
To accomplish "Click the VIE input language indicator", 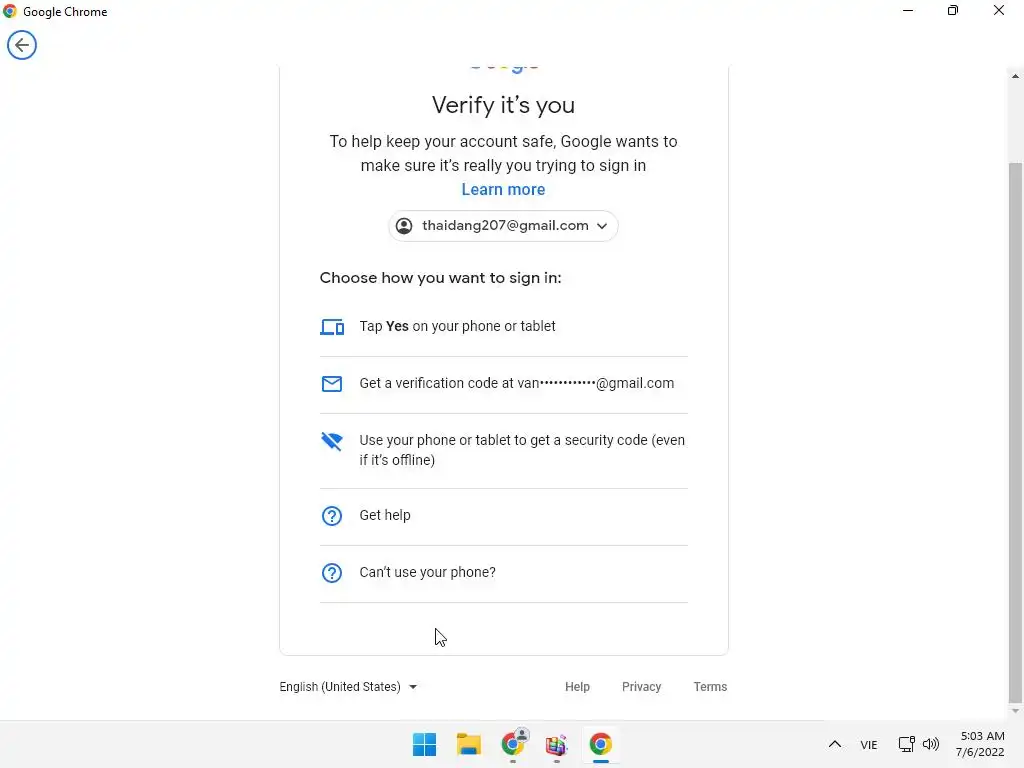I will click(x=869, y=744).
